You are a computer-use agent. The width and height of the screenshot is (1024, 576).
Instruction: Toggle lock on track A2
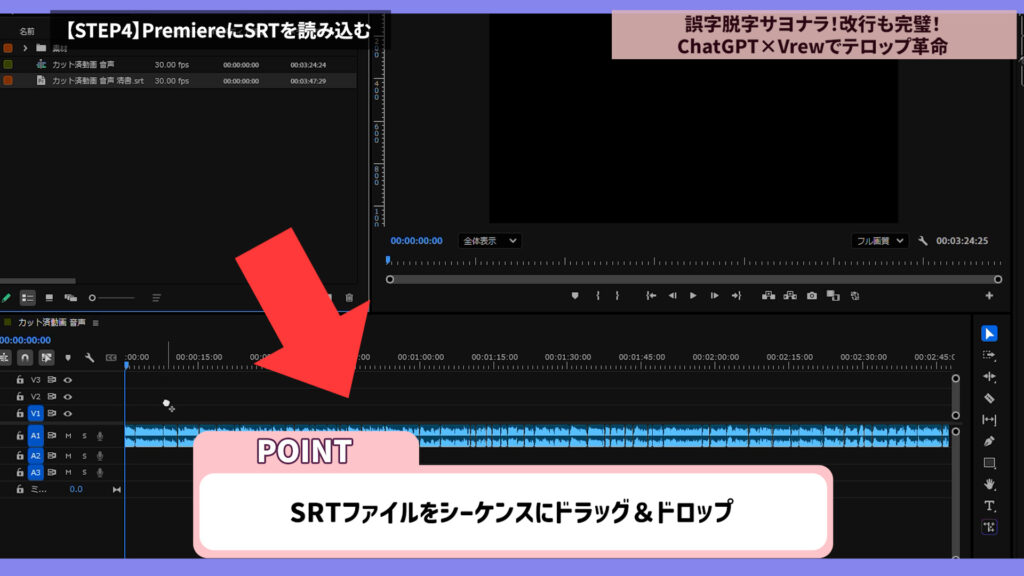click(x=20, y=456)
